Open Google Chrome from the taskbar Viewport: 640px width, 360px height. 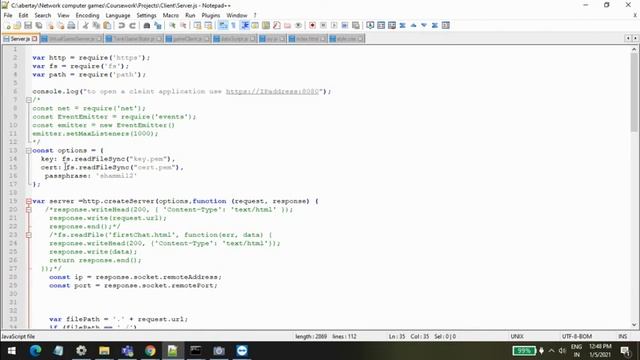(x=150, y=351)
